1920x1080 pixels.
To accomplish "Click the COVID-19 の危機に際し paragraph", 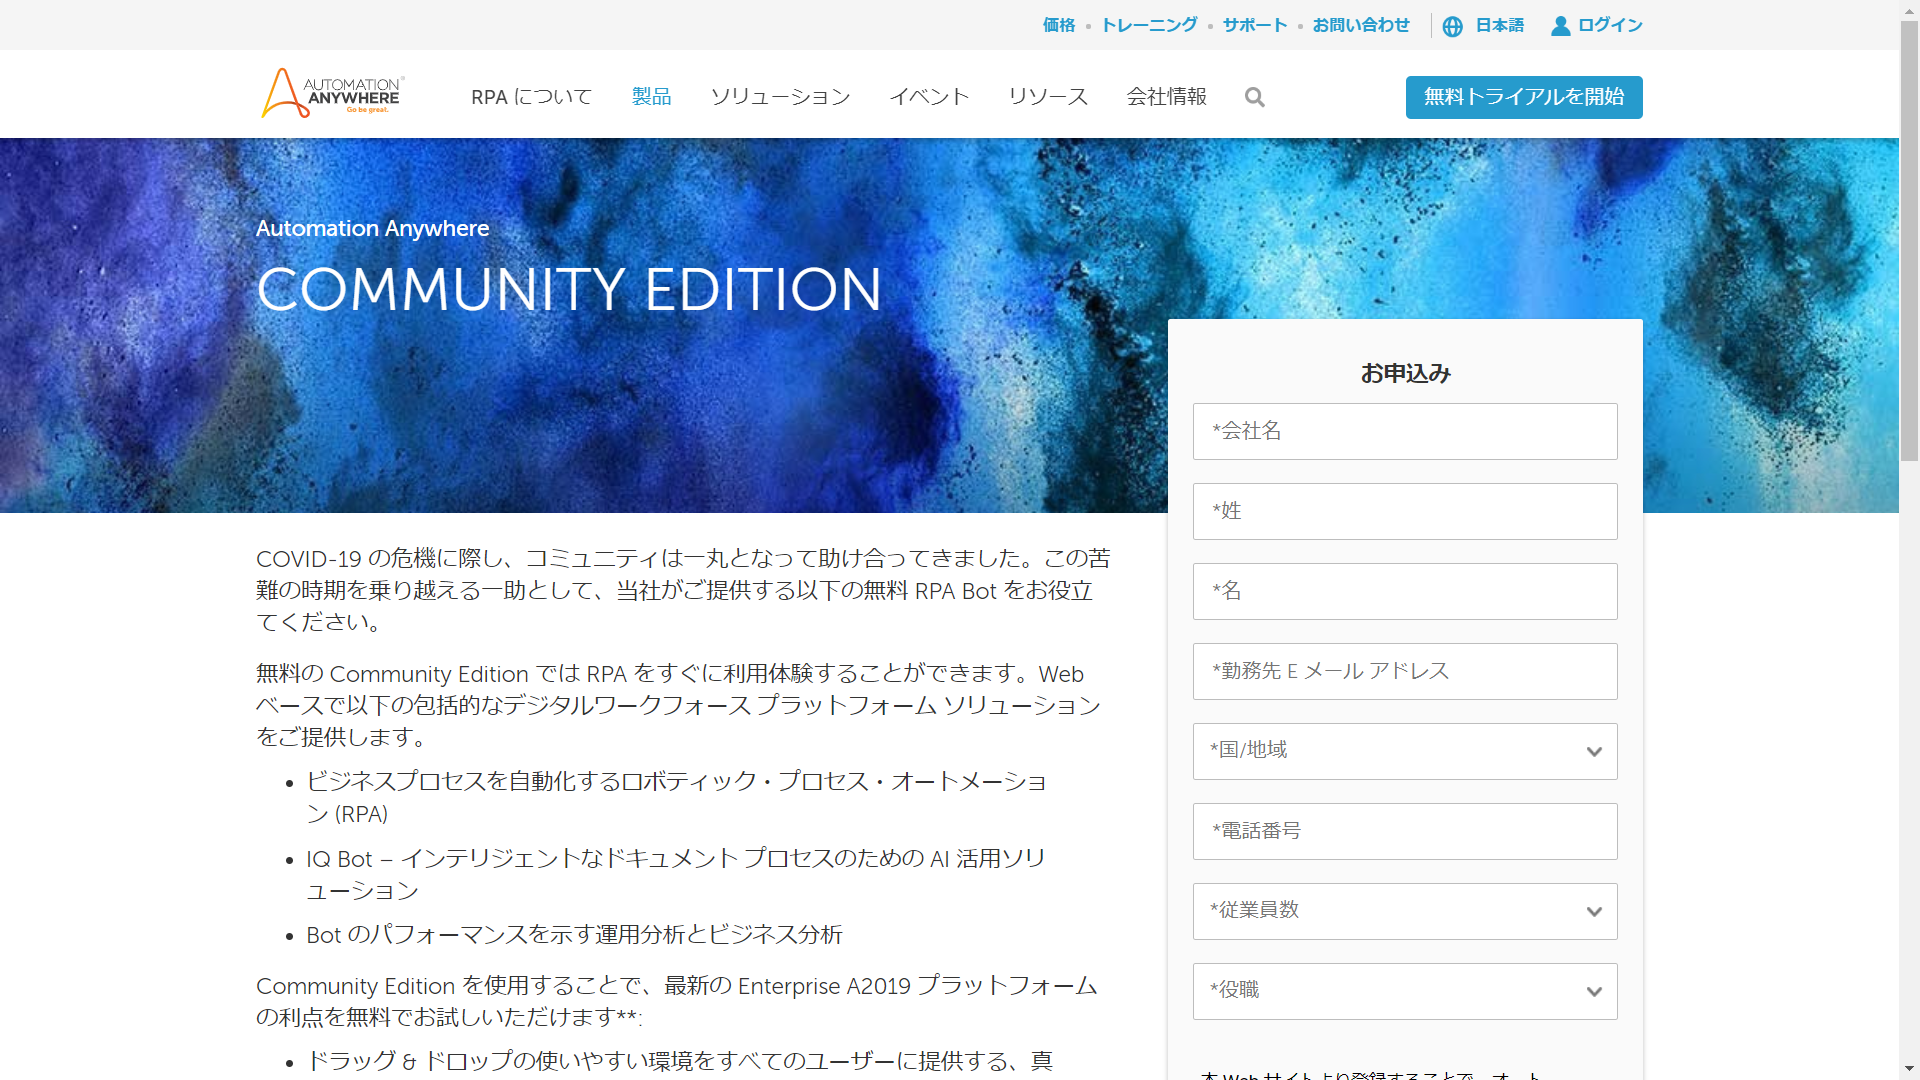I will click(x=683, y=590).
